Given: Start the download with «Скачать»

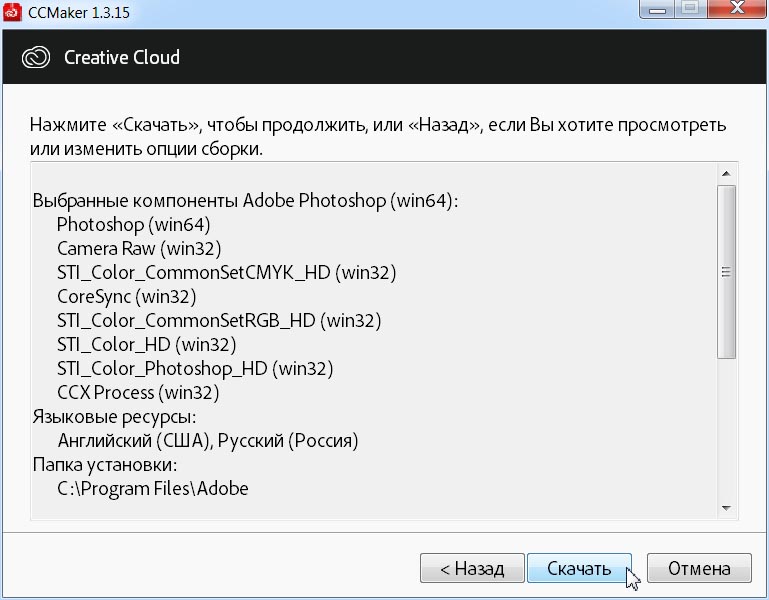Looking at the screenshot, I should click(578, 568).
